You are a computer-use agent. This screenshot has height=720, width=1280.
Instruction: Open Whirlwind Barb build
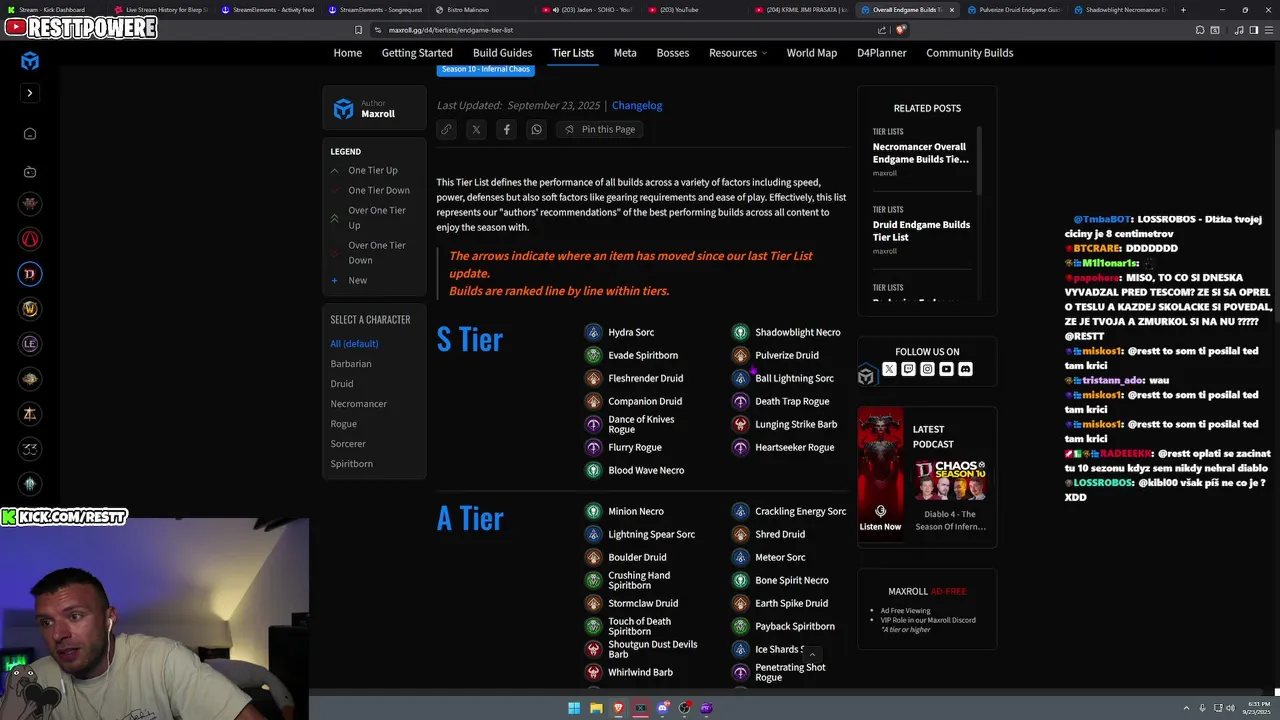point(629,672)
